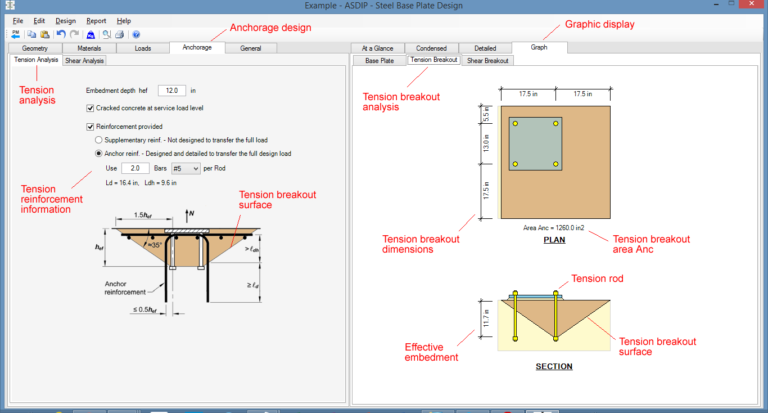Go to the Geometry tab
The width and height of the screenshot is (768, 413).
tap(35, 47)
